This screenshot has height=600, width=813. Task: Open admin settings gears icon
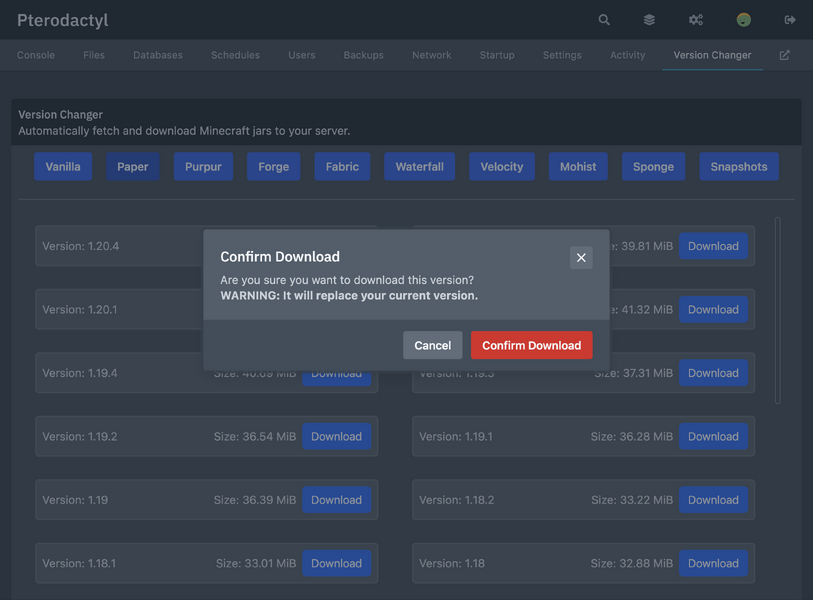click(x=696, y=20)
